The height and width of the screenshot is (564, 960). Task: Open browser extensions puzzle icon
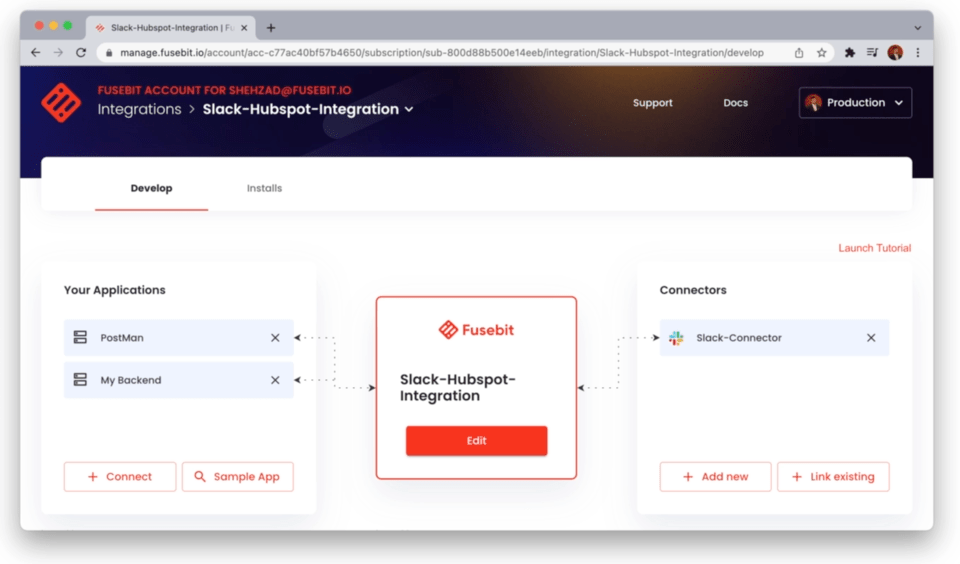tap(850, 53)
